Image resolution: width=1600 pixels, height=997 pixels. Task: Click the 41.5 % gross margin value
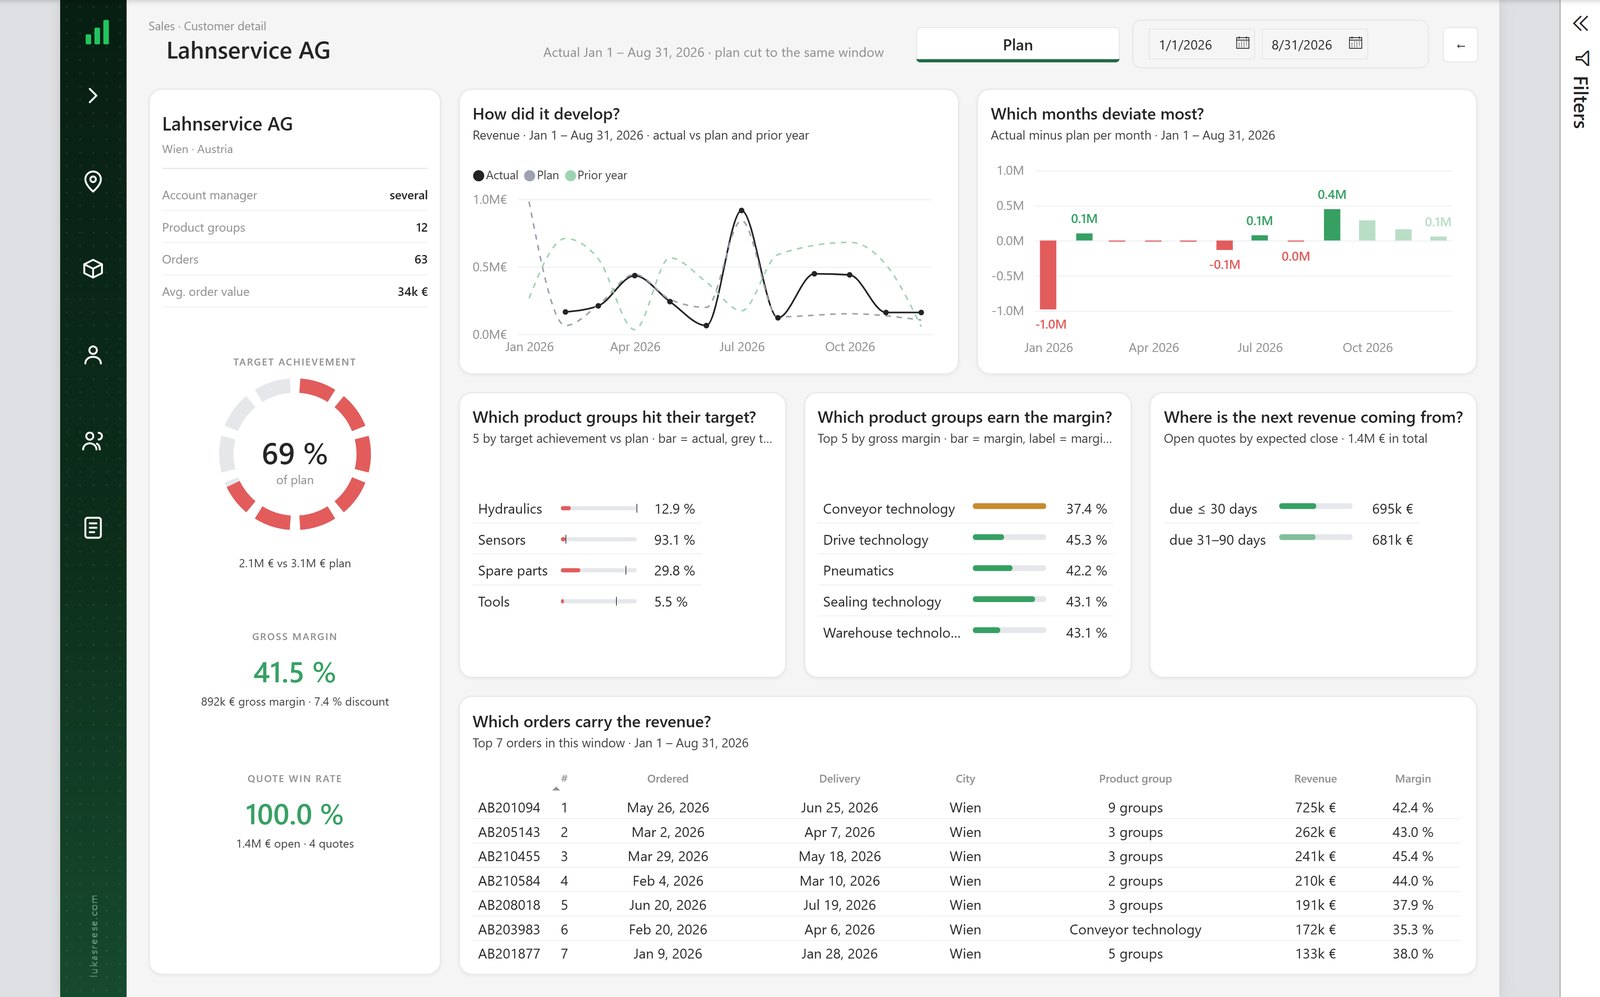pos(295,672)
